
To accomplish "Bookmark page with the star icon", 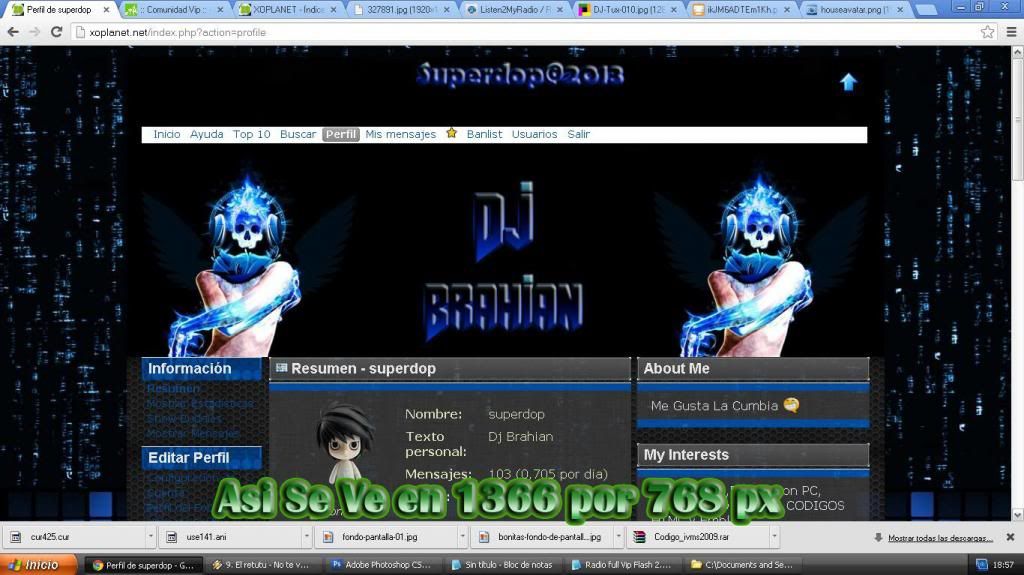I will pos(987,32).
